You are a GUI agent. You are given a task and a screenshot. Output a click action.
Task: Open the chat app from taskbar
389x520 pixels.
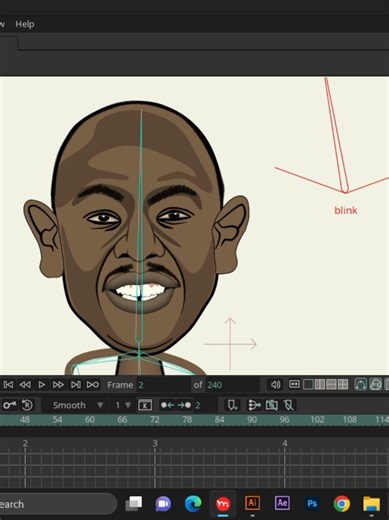tap(163, 504)
